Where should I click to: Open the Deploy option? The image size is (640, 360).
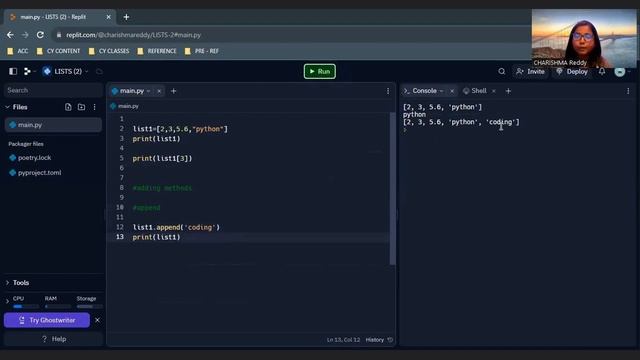[572, 71]
